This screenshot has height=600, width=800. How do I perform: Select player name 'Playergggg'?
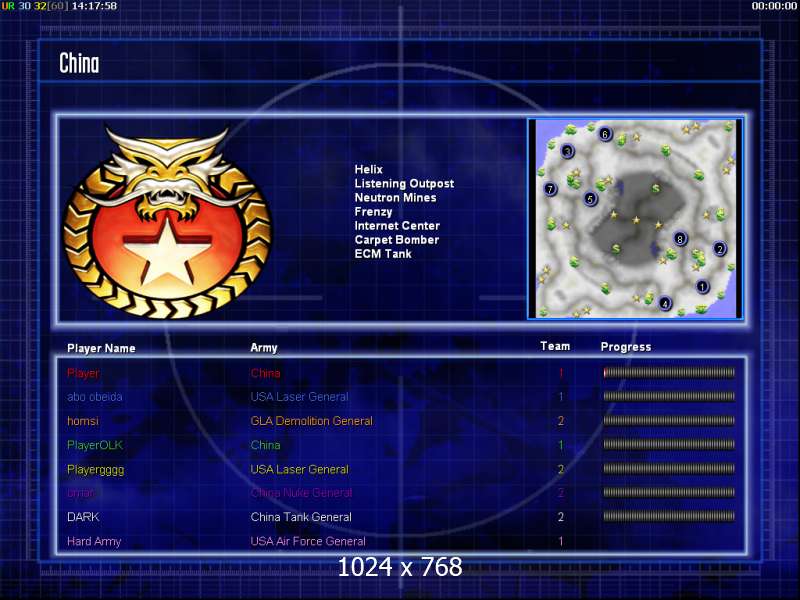click(x=95, y=470)
